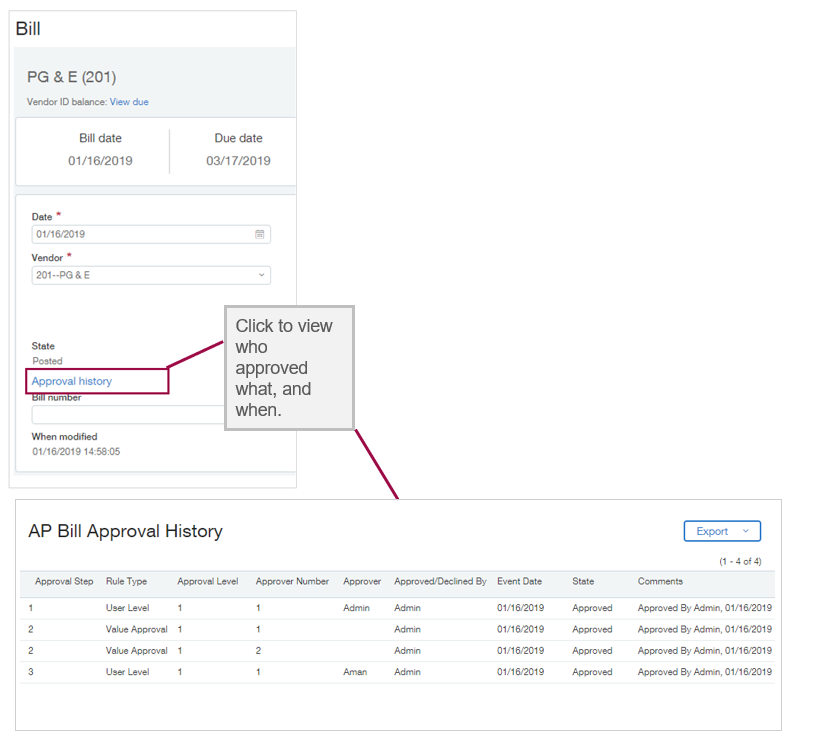Open the calendar picker on the Date field
The width and height of the screenshot is (815, 746).
(260, 234)
